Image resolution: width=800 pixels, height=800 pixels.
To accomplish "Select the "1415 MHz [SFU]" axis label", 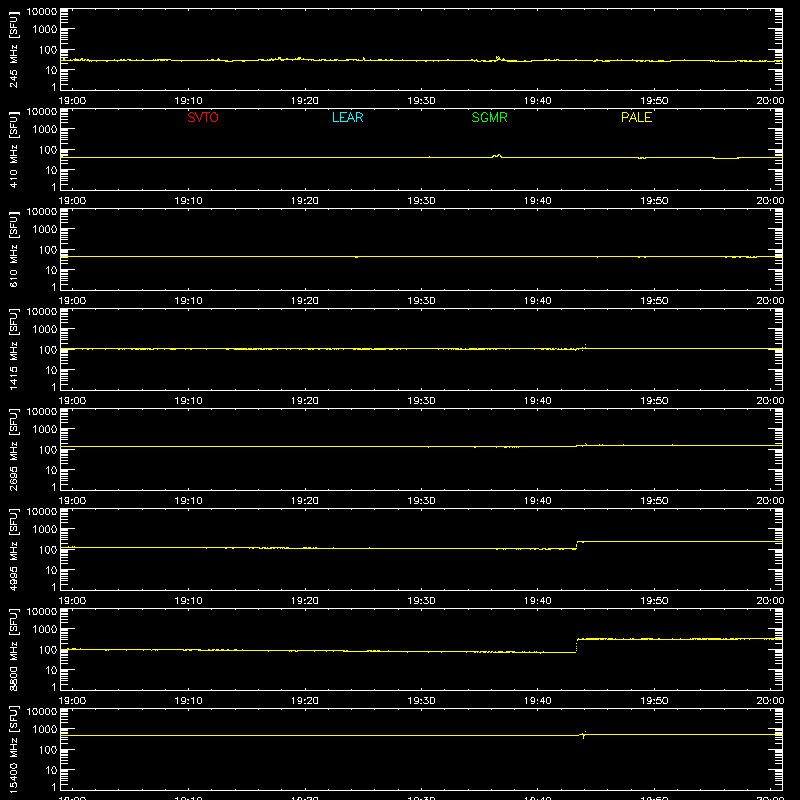I will click(x=14, y=349).
